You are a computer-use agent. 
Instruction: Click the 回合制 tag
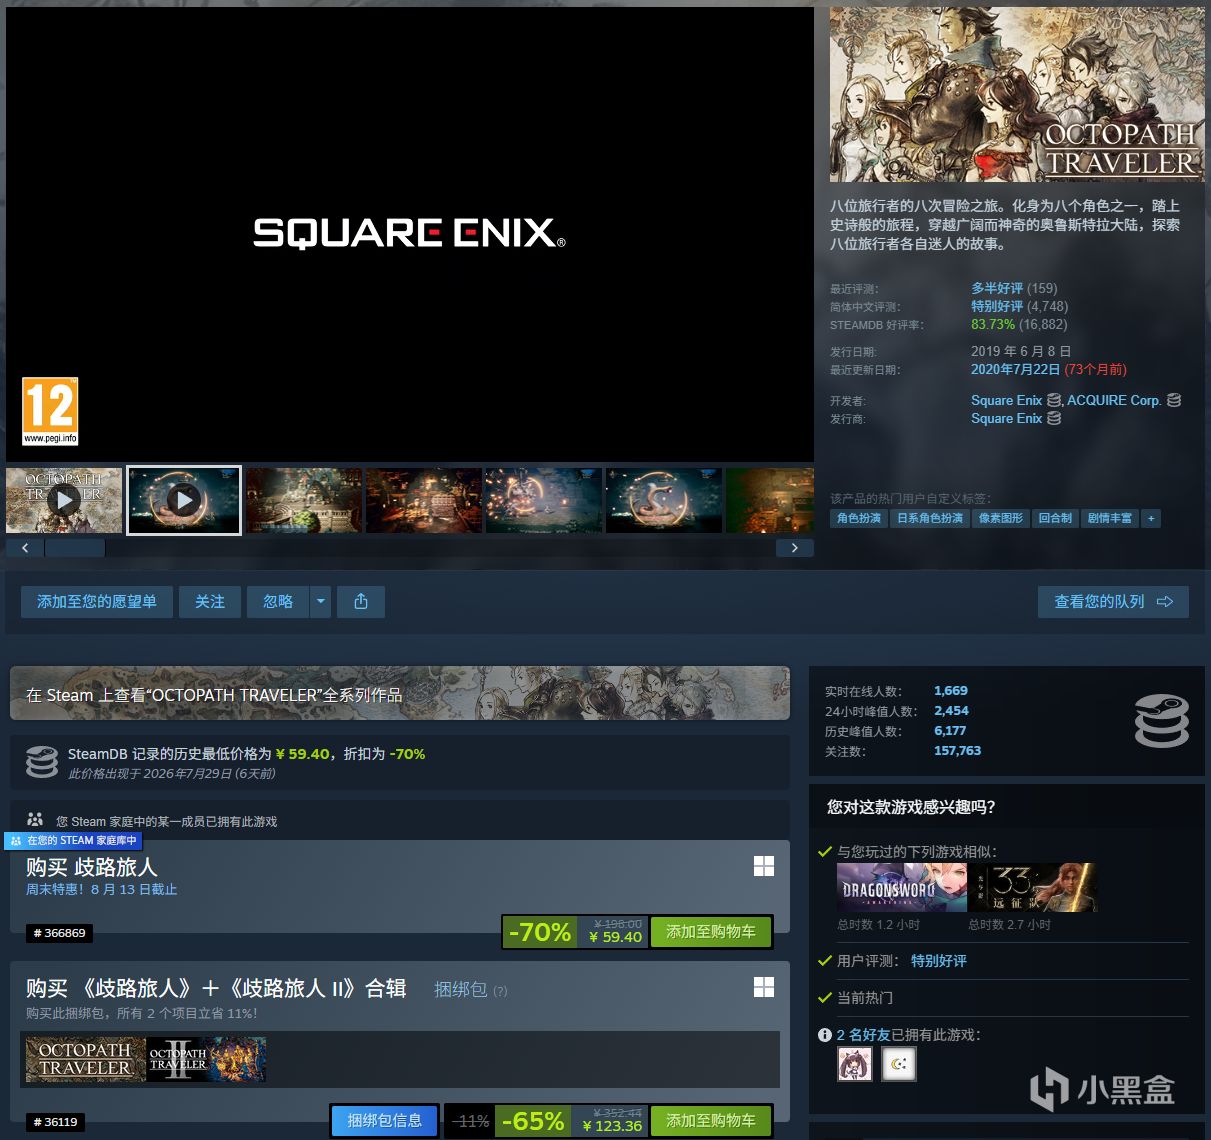[1055, 518]
